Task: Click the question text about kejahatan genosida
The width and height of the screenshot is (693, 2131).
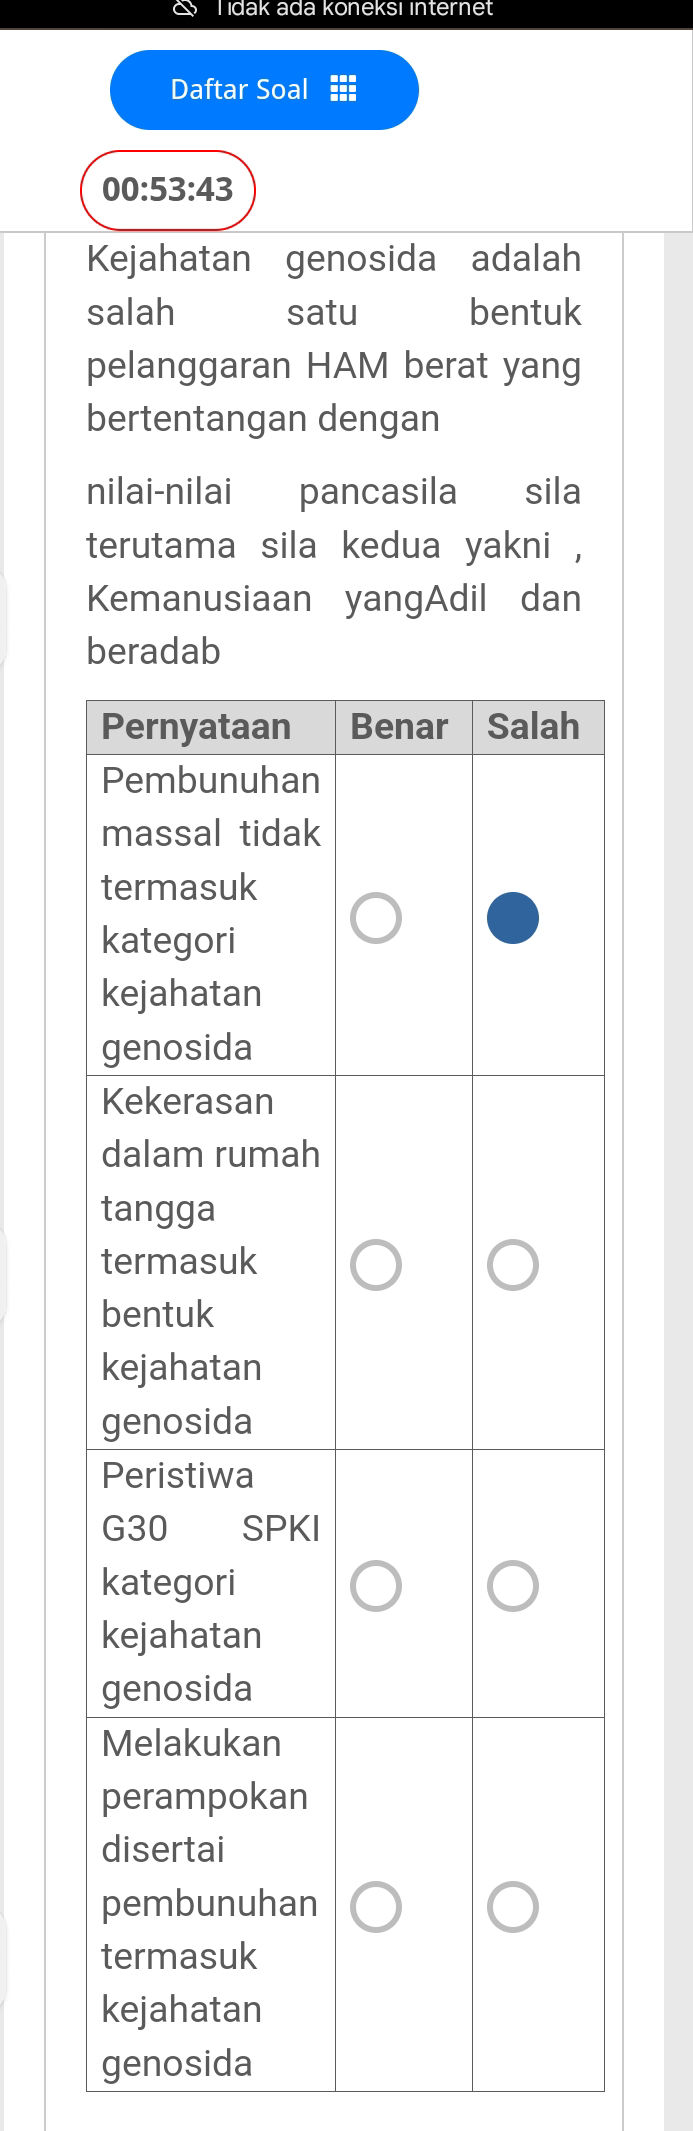Action: tap(334, 339)
